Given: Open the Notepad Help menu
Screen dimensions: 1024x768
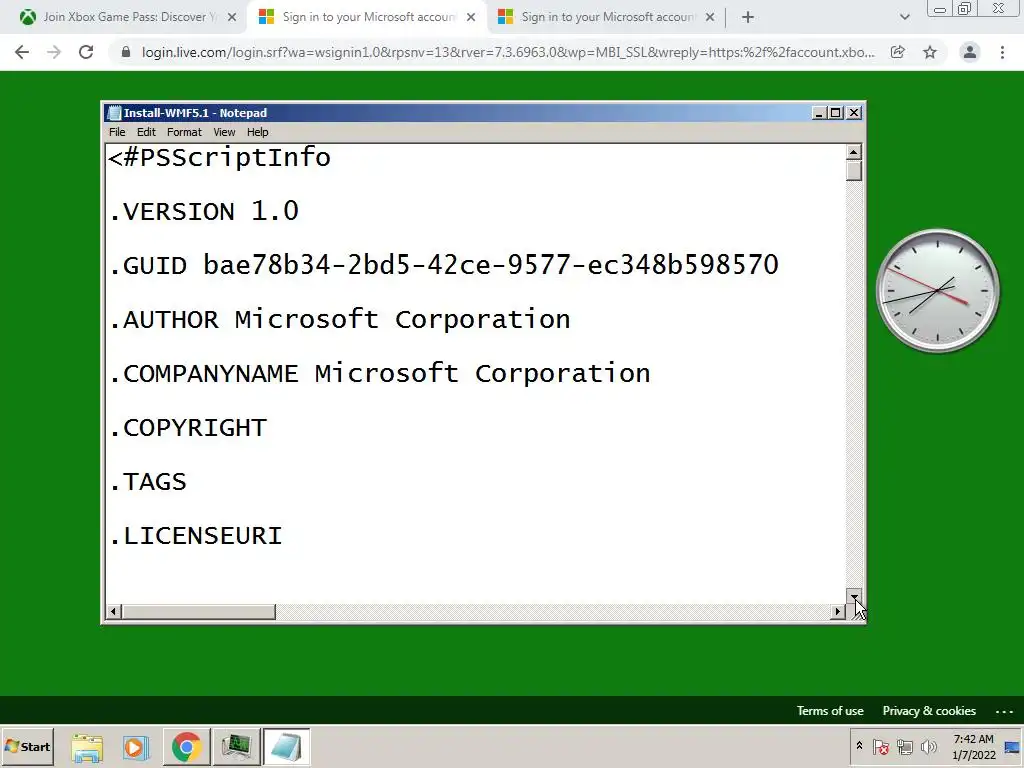Looking at the screenshot, I should pos(257,132).
